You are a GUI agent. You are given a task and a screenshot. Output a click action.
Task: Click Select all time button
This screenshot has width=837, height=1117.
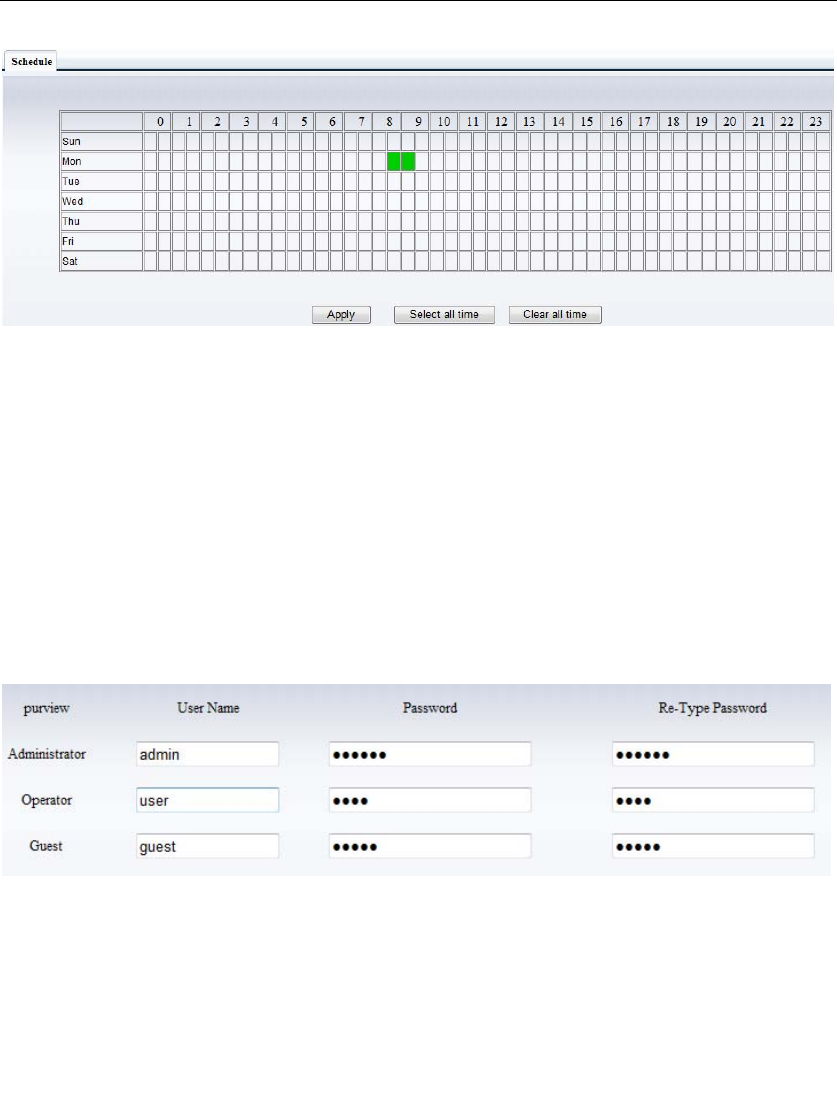tap(445, 315)
